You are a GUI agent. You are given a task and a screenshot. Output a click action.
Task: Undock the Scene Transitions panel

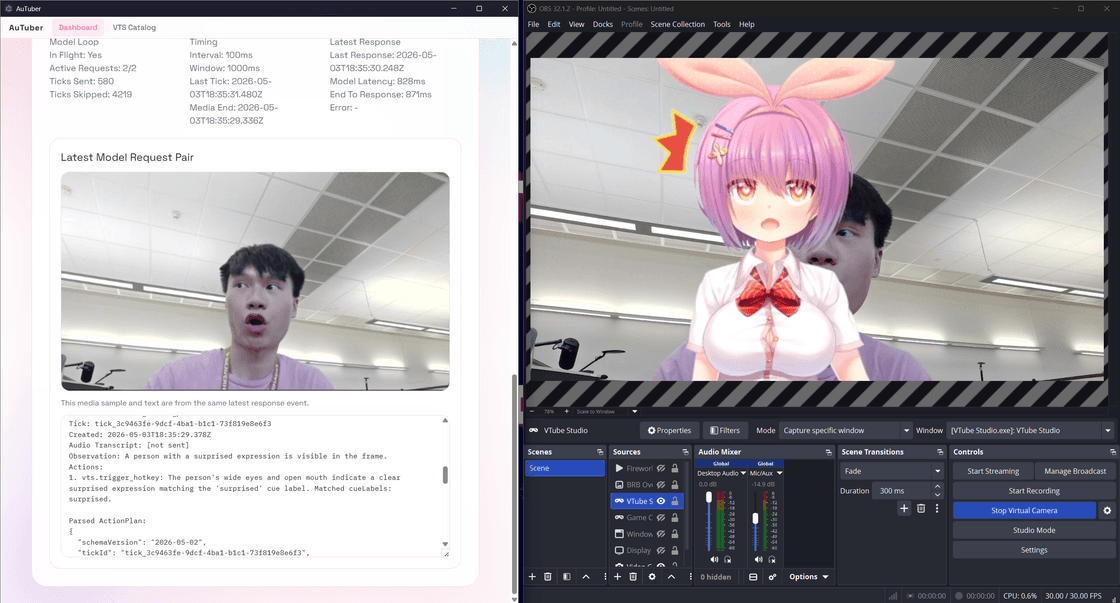point(940,452)
